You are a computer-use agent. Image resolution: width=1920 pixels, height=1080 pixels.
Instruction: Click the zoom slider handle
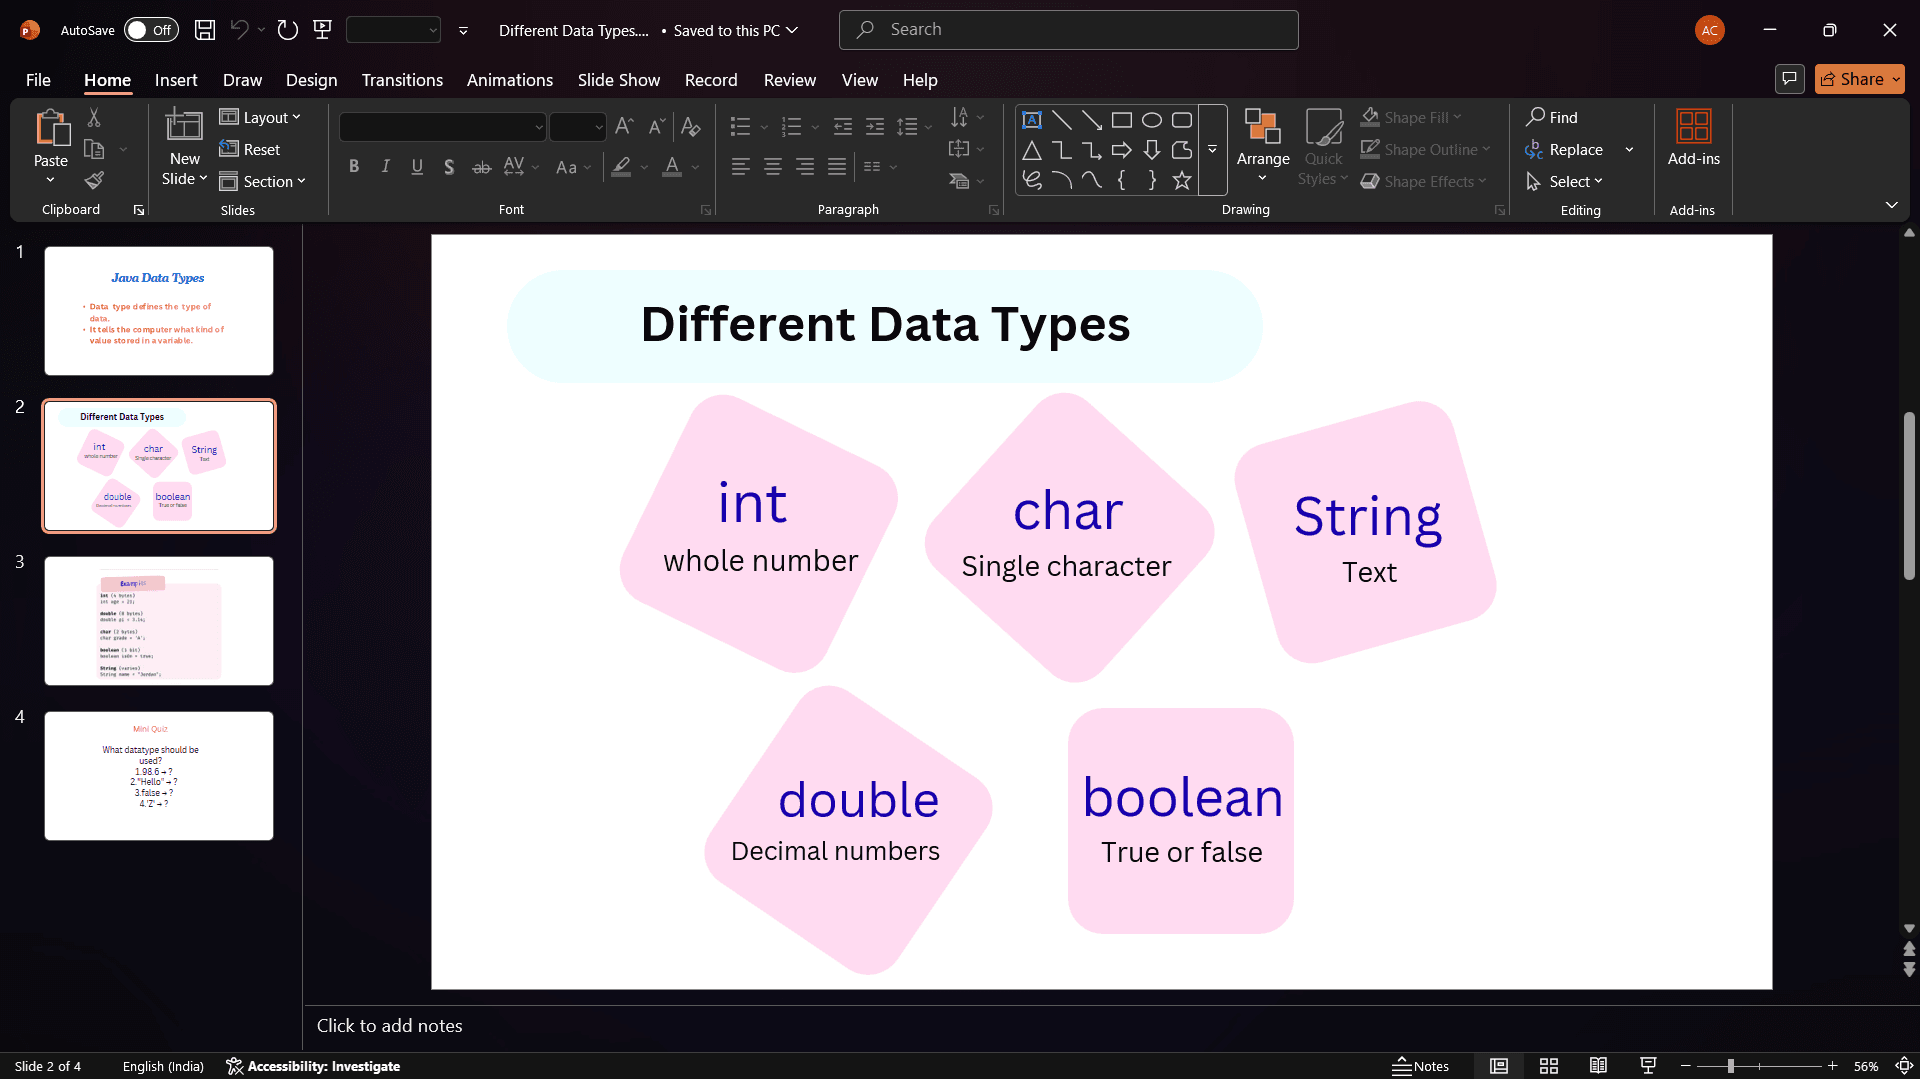pyautogui.click(x=1730, y=1066)
